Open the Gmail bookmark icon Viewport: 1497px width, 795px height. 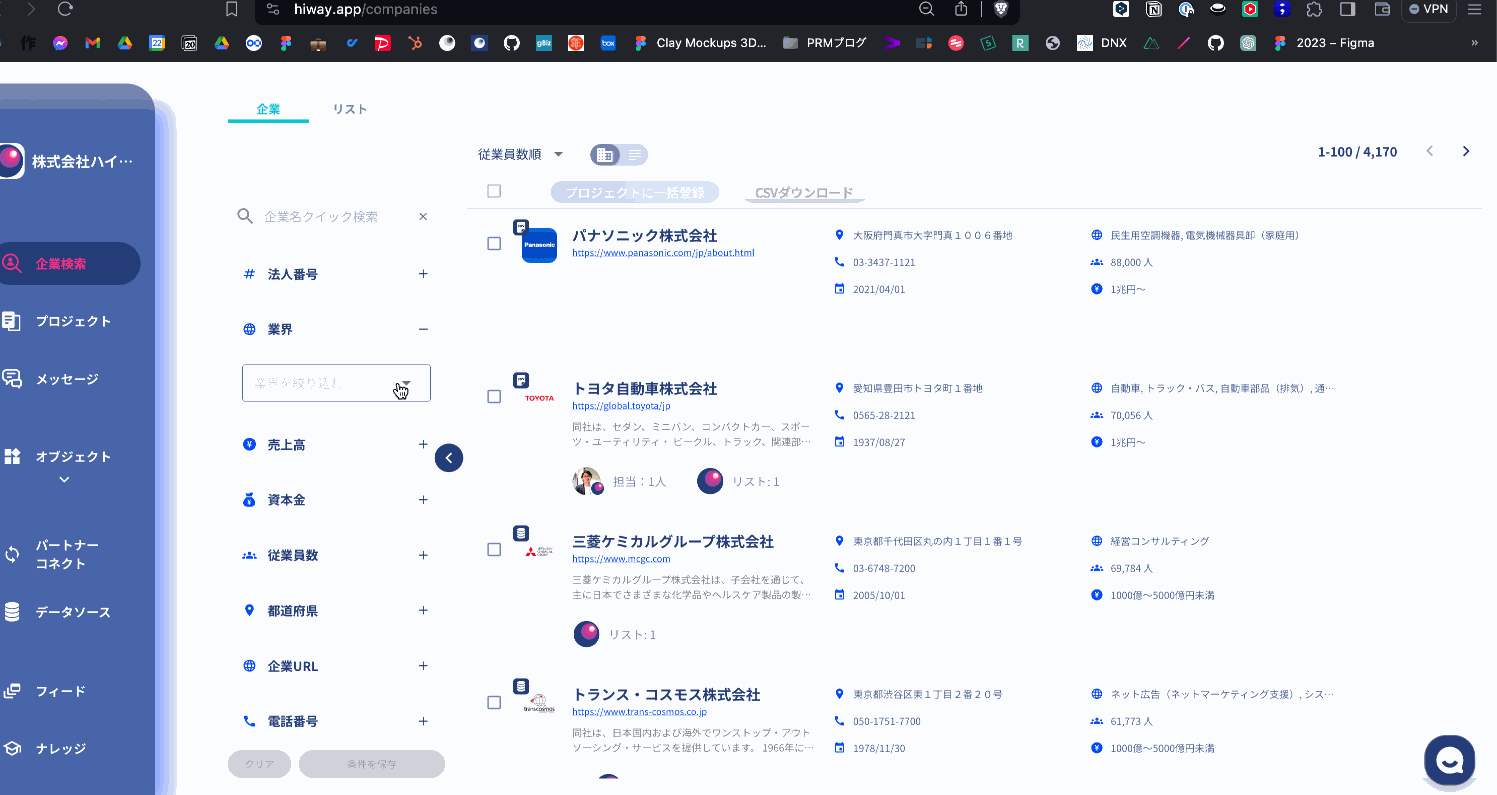click(93, 43)
